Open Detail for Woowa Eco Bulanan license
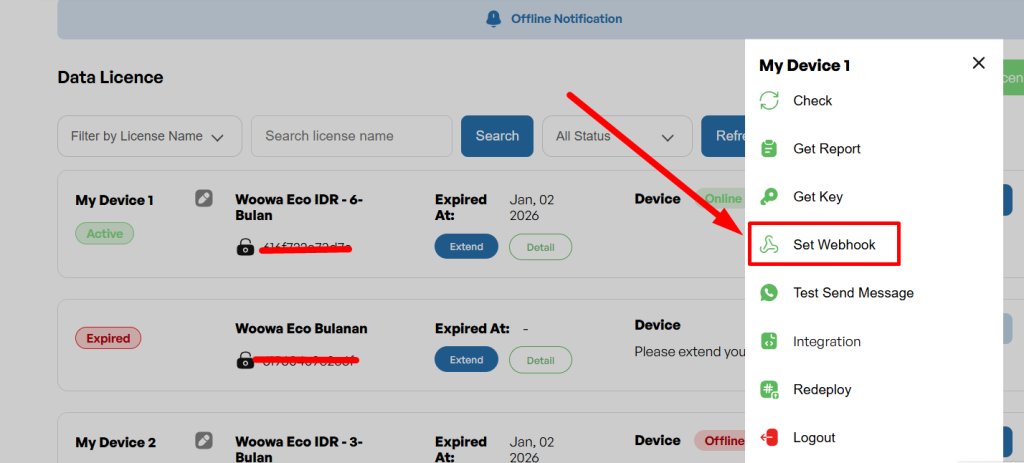The image size is (1024, 463). (x=540, y=360)
